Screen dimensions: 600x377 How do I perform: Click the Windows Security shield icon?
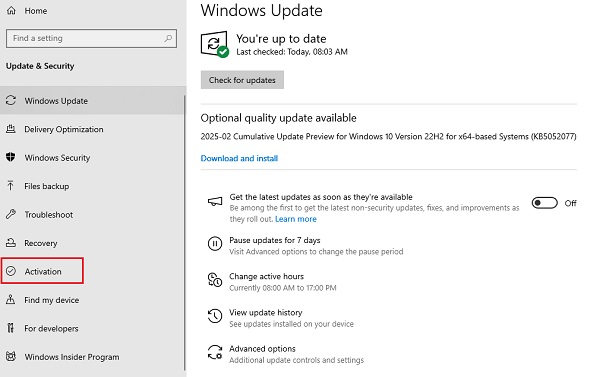pos(11,157)
